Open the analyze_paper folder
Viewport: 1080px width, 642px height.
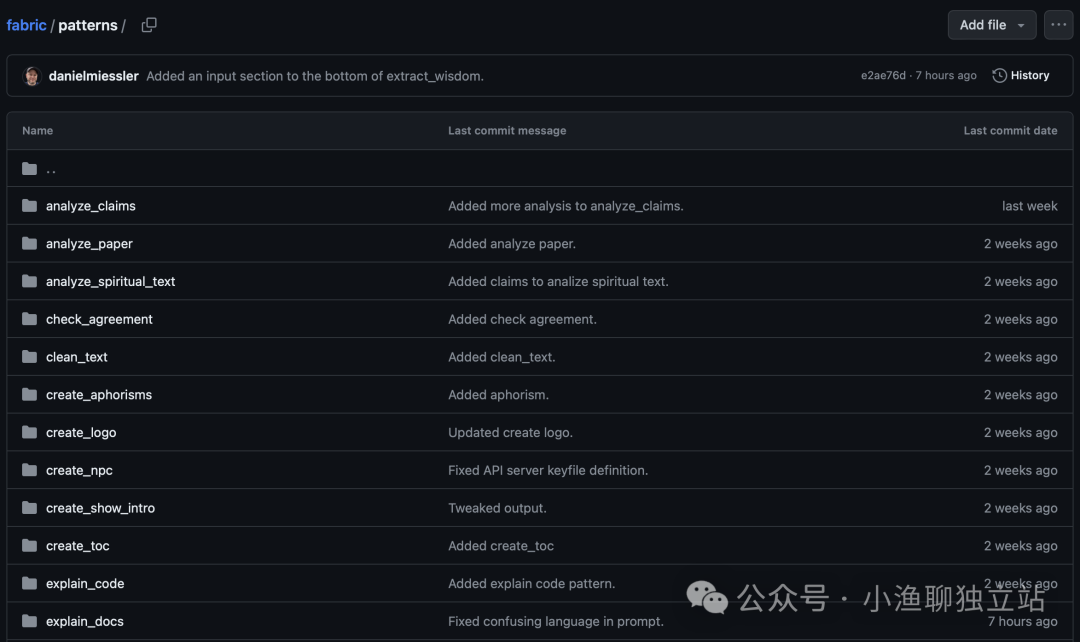(90, 244)
